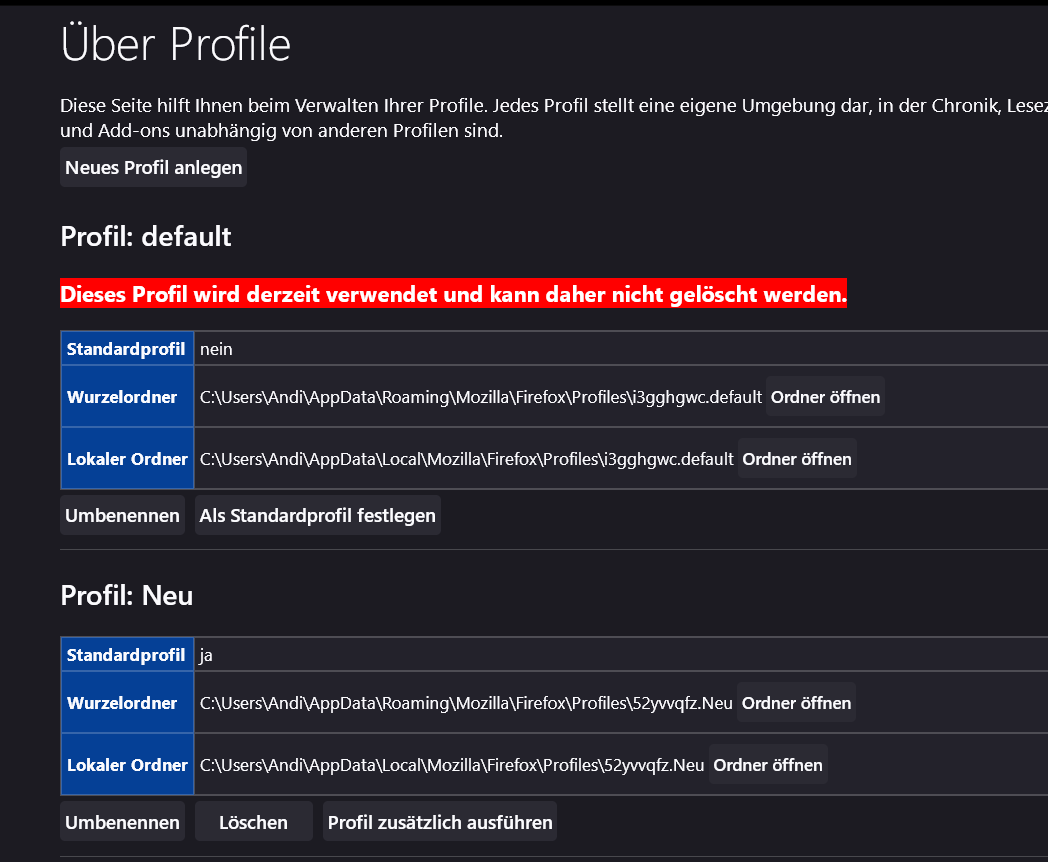This screenshot has width=1048, height=862.
Task: Open Lokaler Ordner folder of Neu profile
Action: 768,765
